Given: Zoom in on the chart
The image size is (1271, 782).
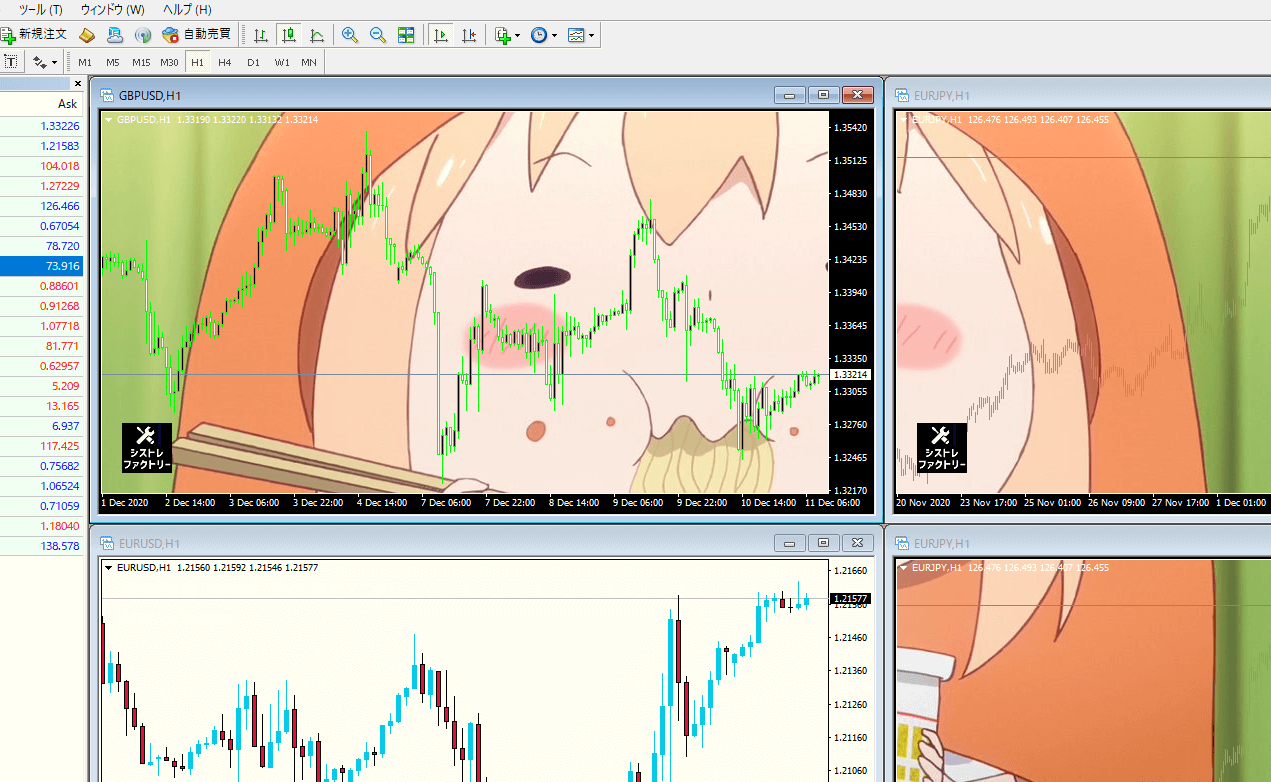Looking at the screenshot, I should pyautogui.click(x=350, y=35).
